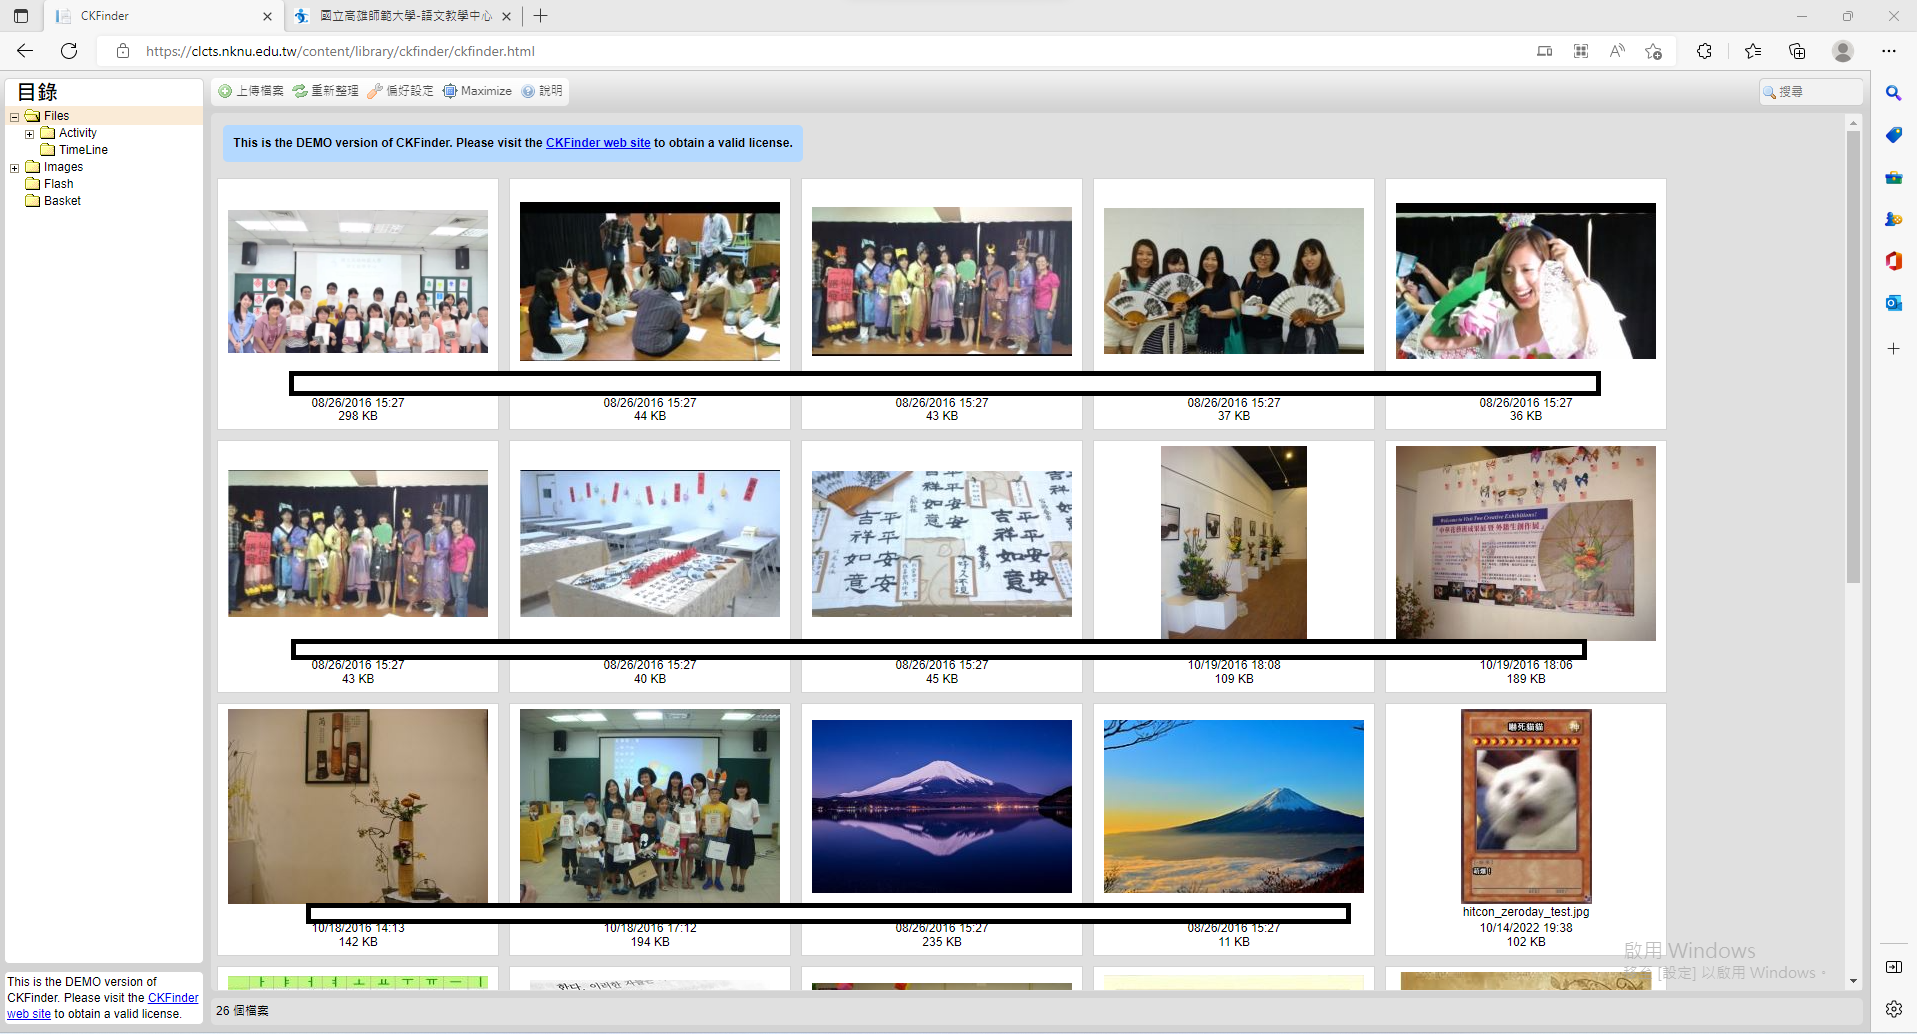Screen dimensions: 1917x1034
Task: Select the 189 KB exhibition poster thumbnail
Action: [x=1526, y=543]
